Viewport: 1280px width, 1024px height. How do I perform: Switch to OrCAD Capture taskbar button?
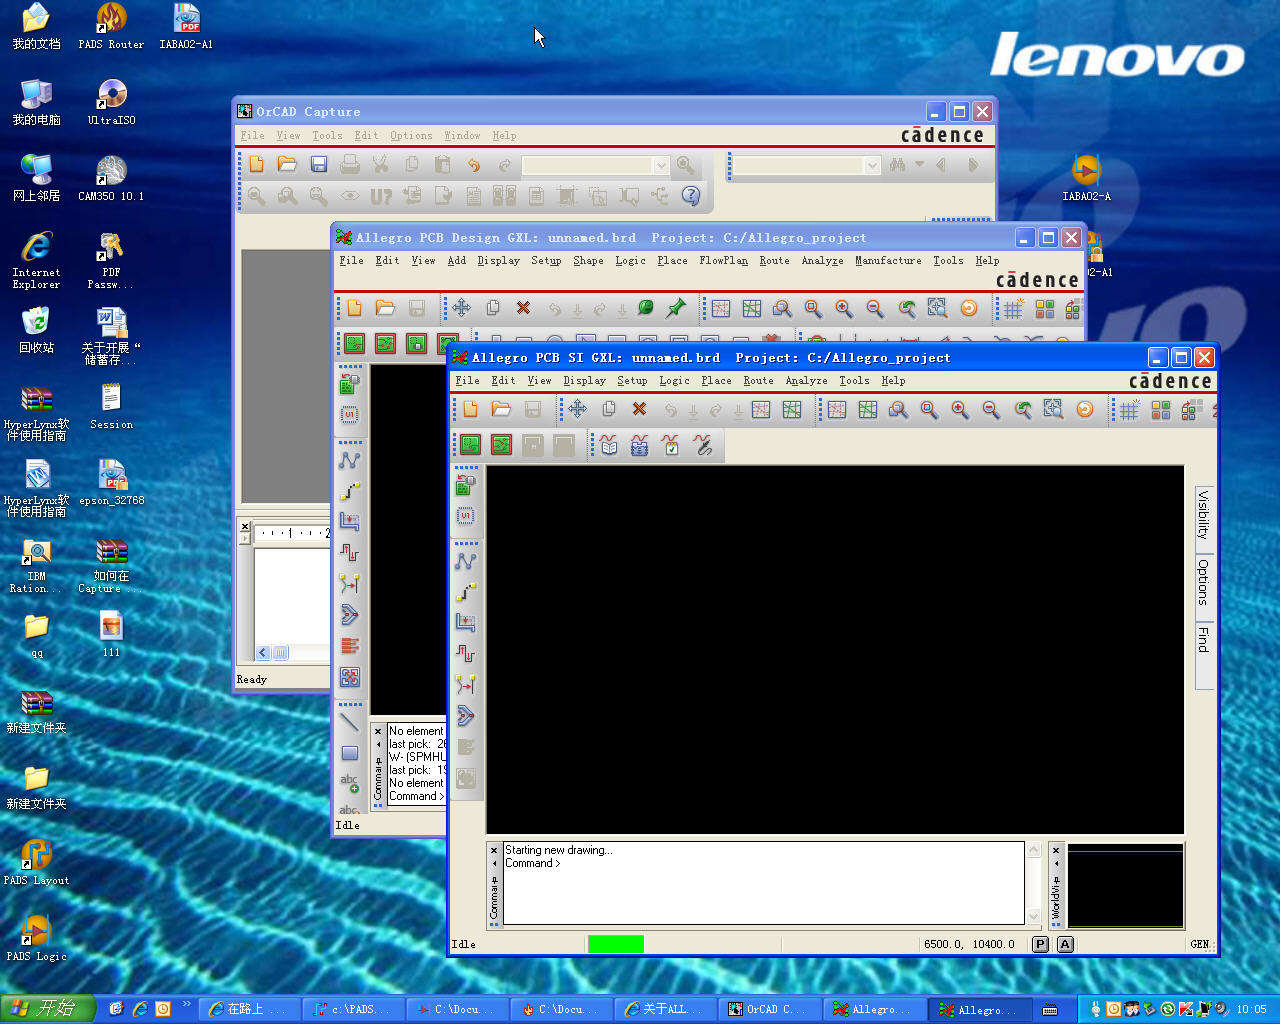[772, 1009]
